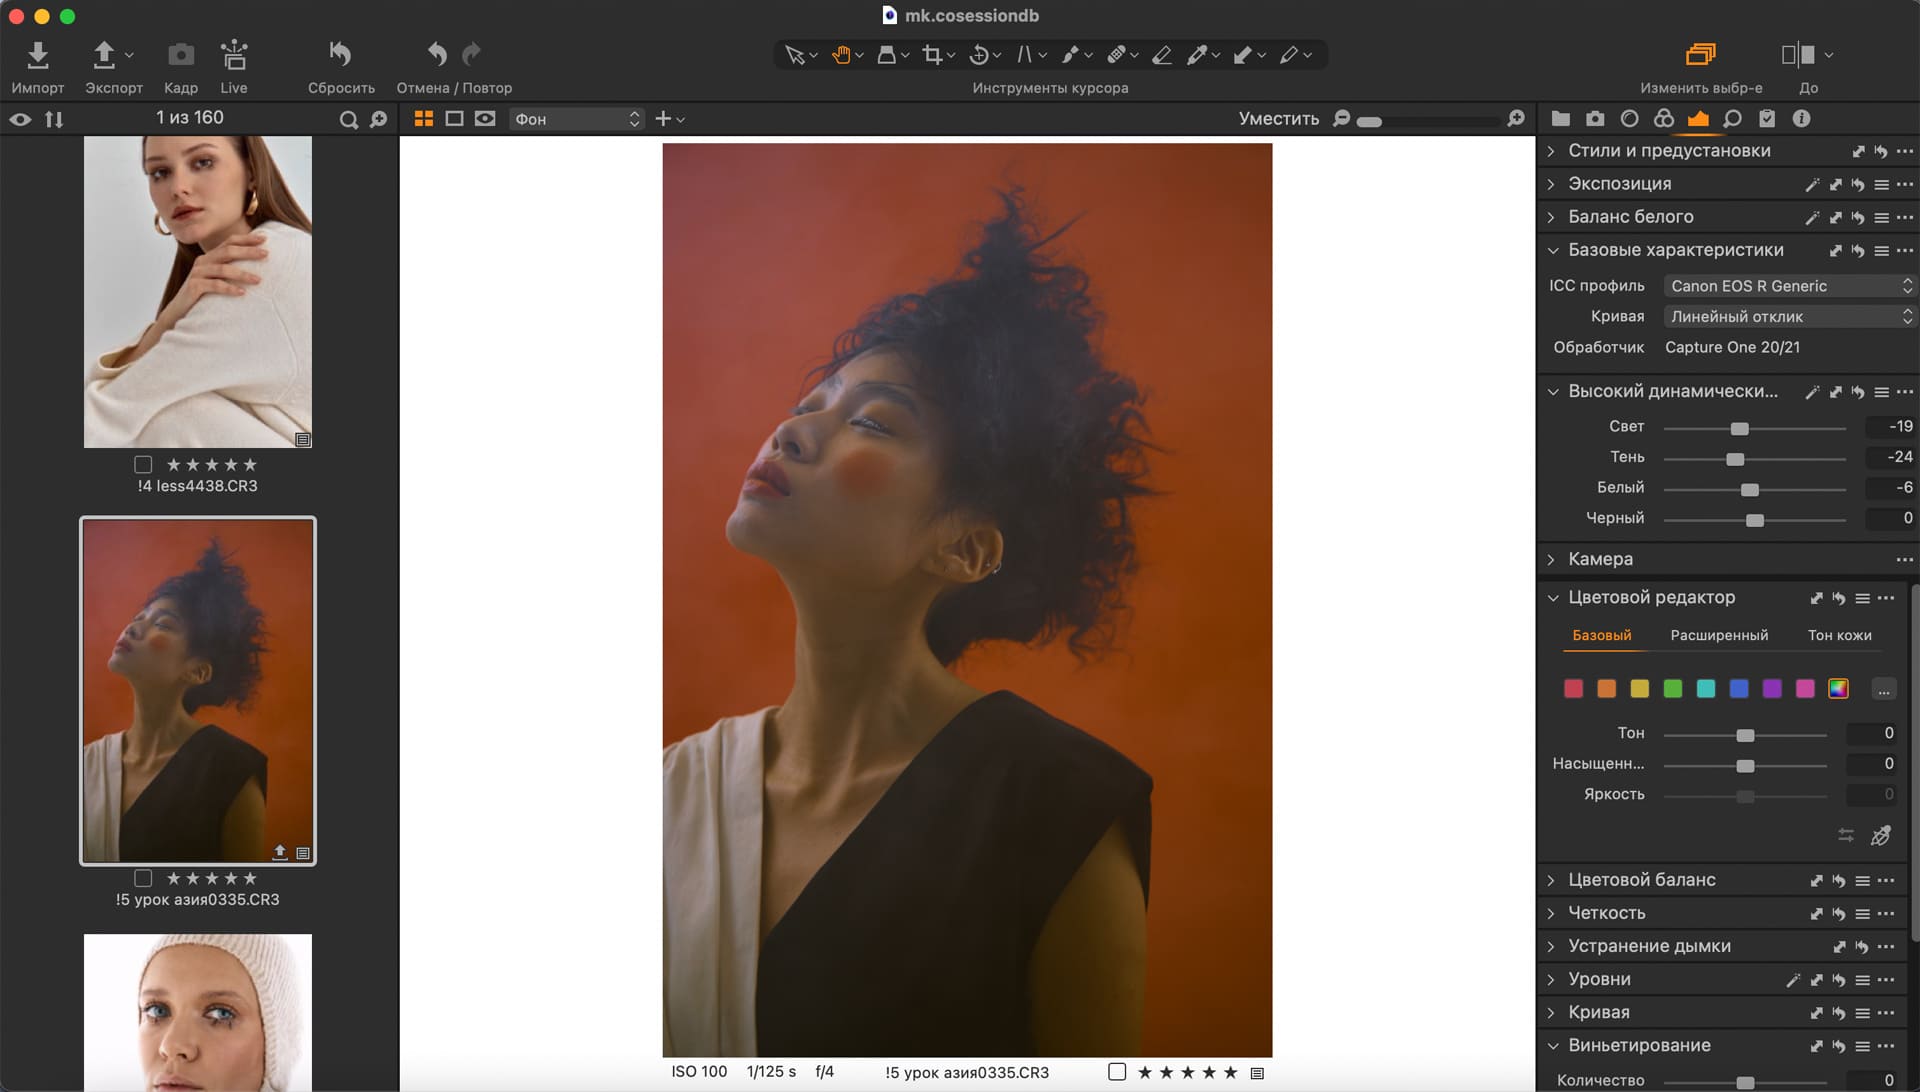Click the Reset adjustments icon
The image size is (1920, 1092).
(340, 55)
